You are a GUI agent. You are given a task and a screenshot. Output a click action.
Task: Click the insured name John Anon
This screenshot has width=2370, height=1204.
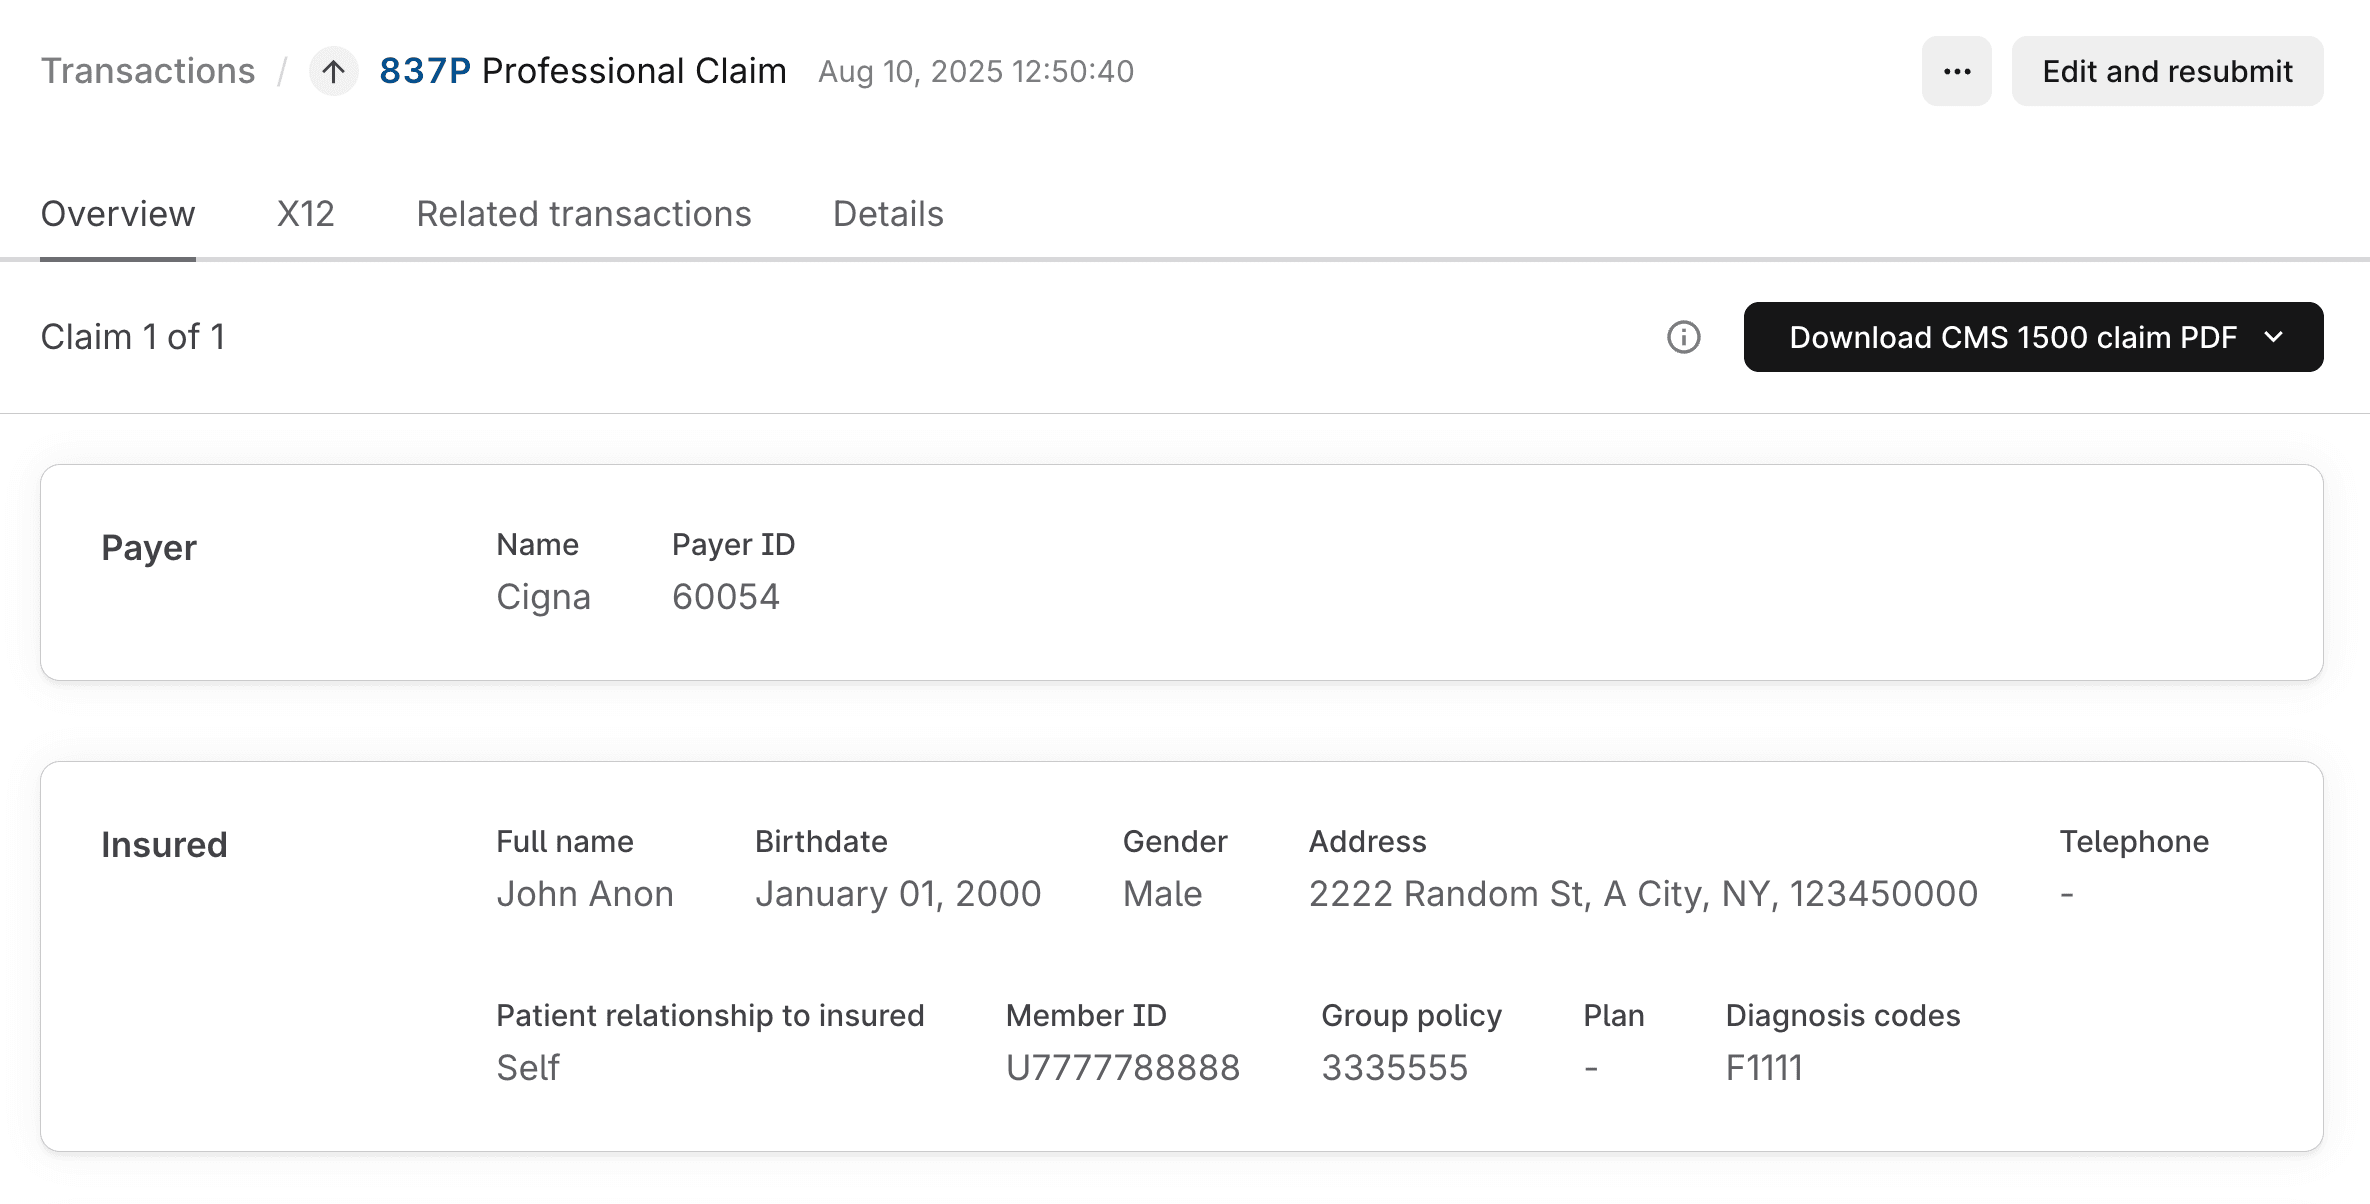coord(585,894)
